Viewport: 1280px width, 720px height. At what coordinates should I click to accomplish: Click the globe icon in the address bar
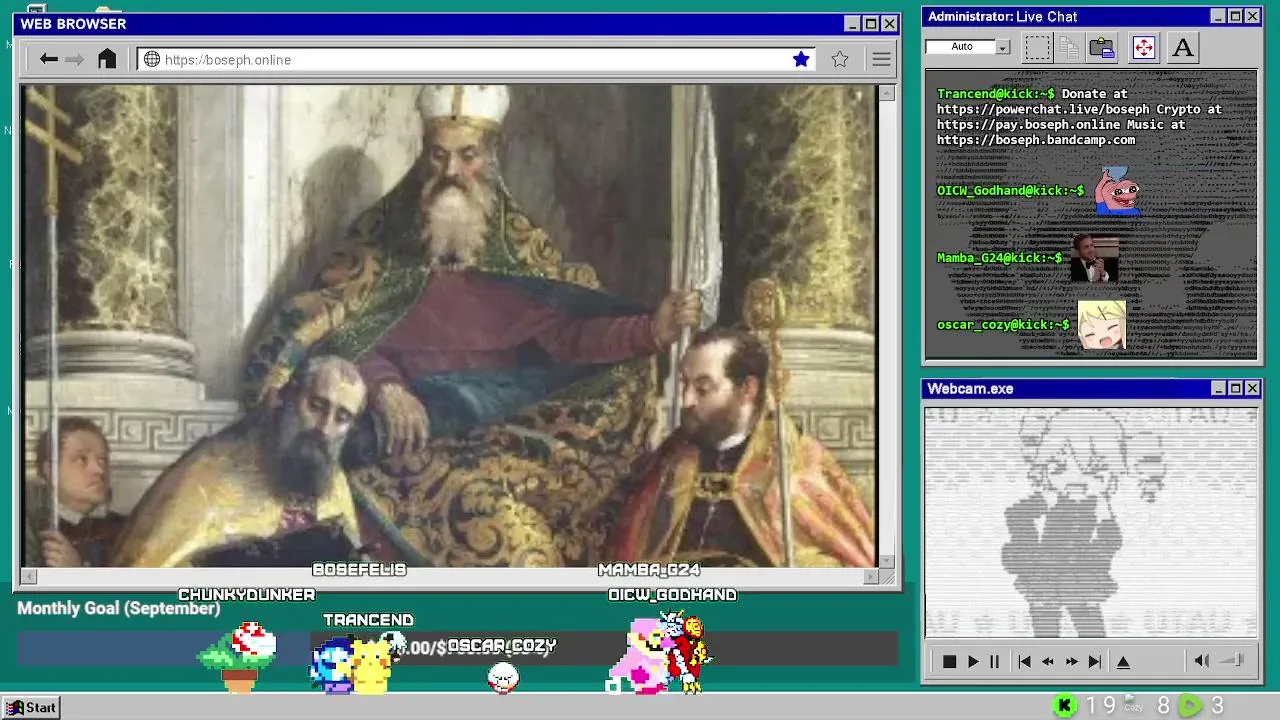coord(152,59)
